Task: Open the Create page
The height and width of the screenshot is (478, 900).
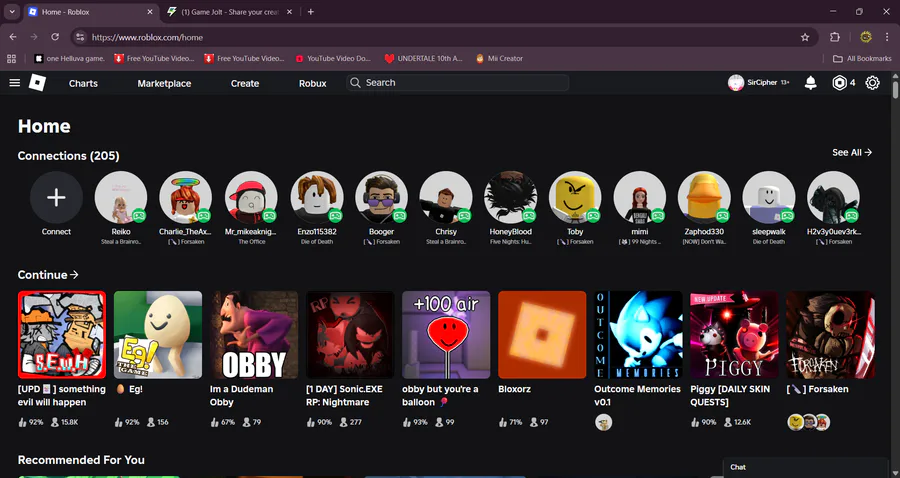Action: coord(245,83)
